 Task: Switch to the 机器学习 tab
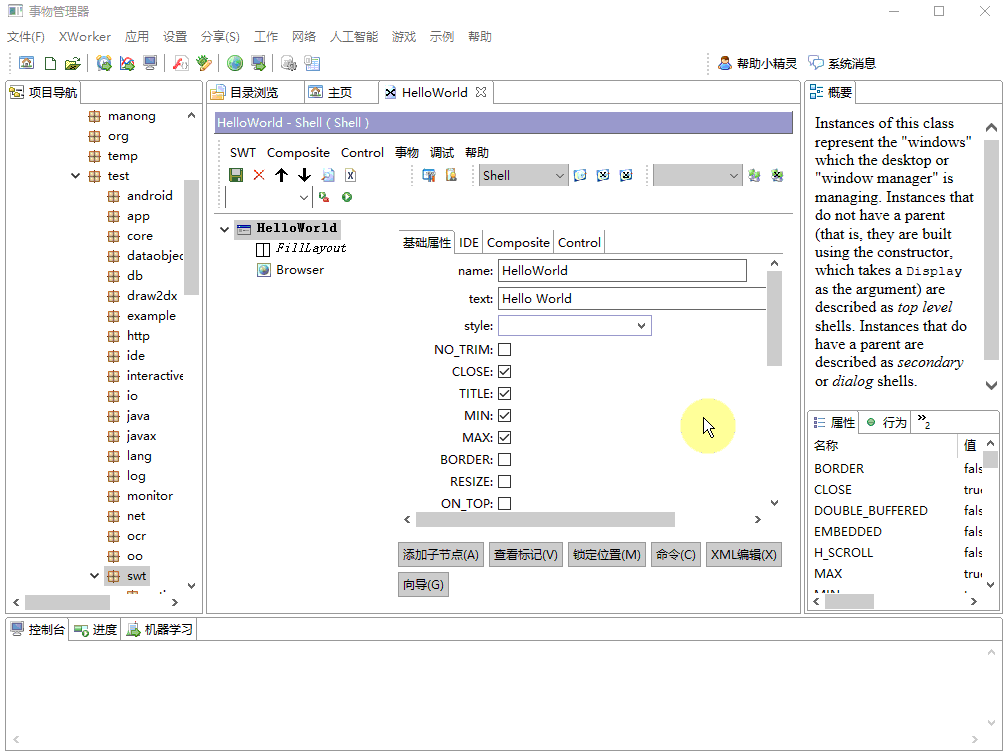(x=160, y=630)
